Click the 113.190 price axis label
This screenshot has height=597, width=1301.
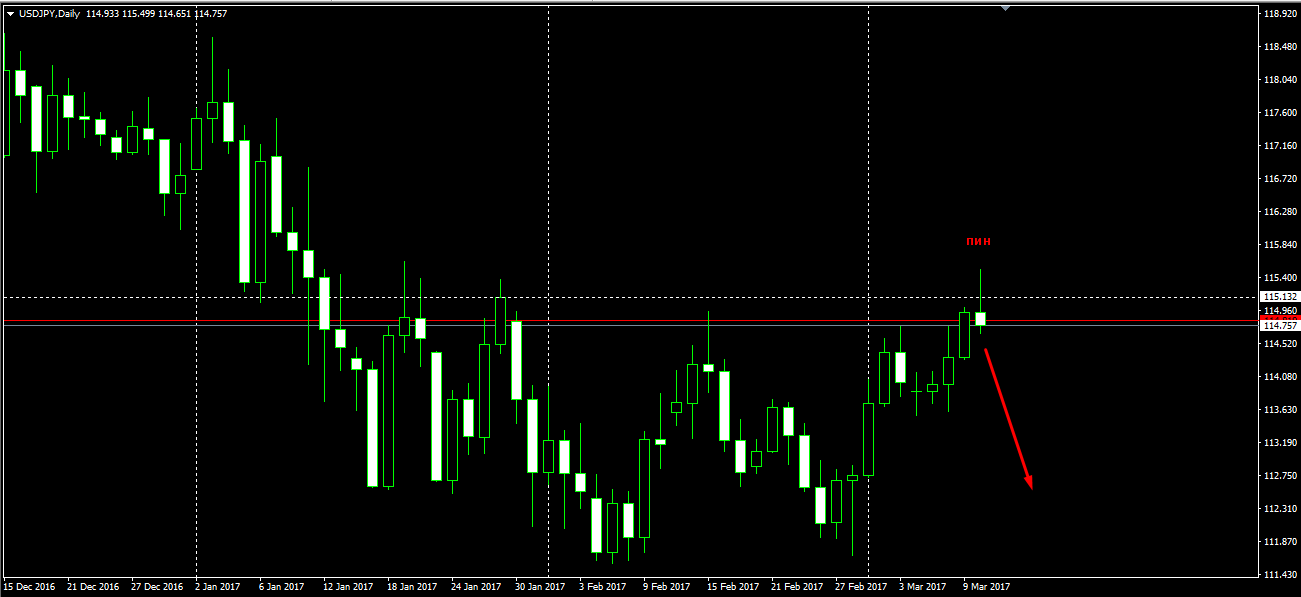[x=1280, y=443]
